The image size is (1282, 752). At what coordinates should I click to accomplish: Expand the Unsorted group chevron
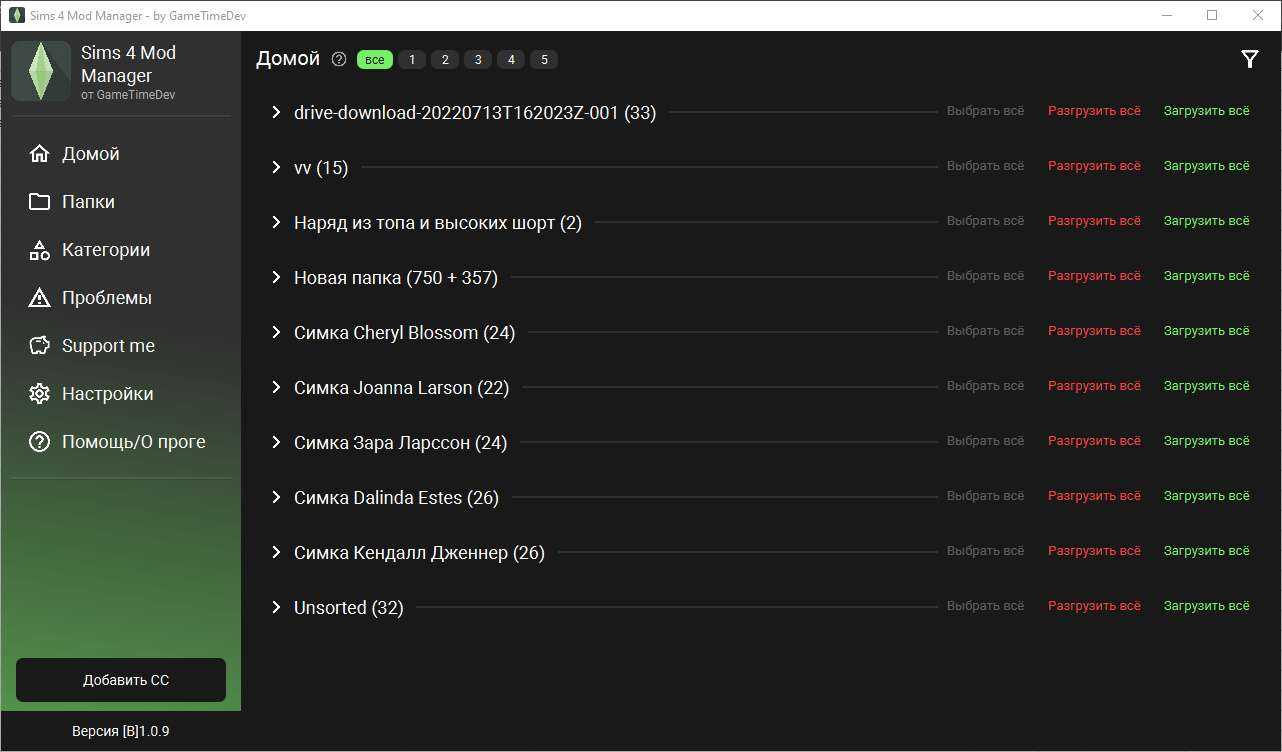tap(277, 607)
